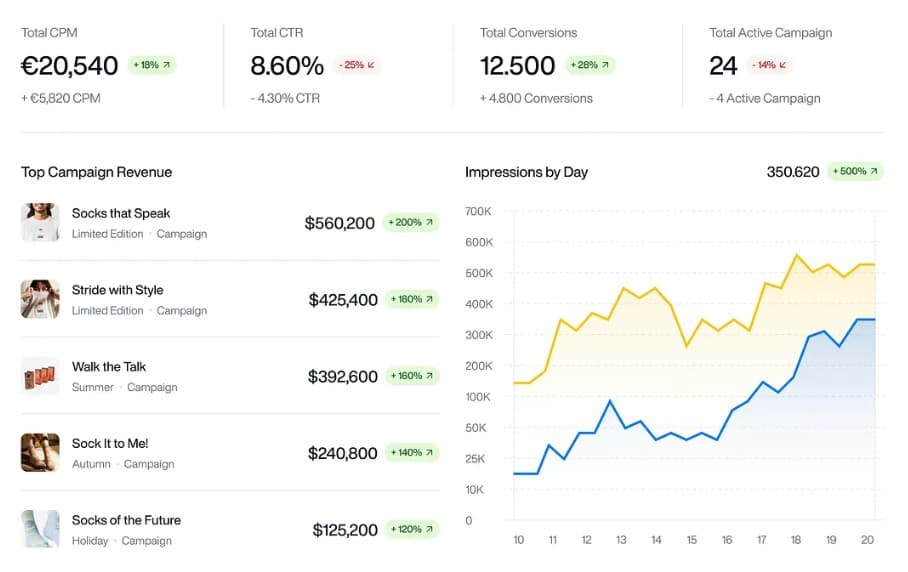The image size is (908, 572).
Task: Click the Socks of the Future thumbnail
Action: pos(40,529)
